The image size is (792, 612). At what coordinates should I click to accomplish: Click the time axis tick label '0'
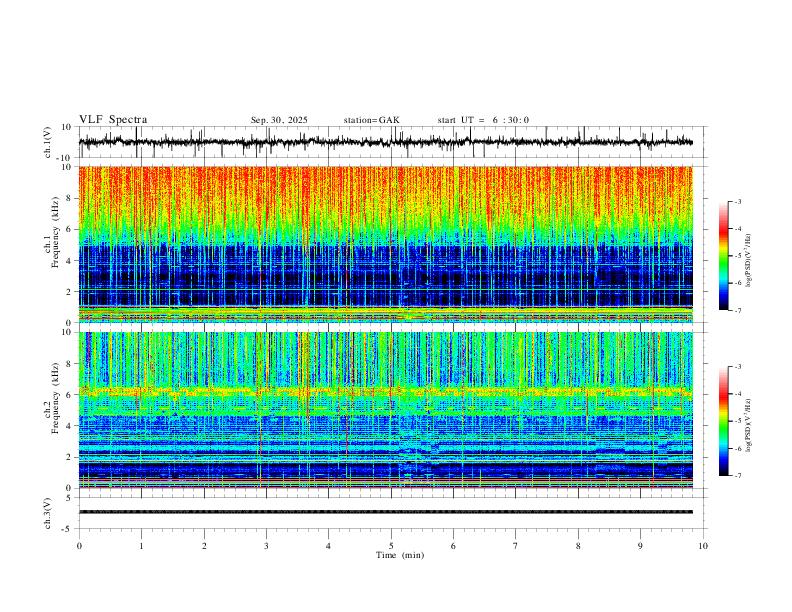coord(79,546)
